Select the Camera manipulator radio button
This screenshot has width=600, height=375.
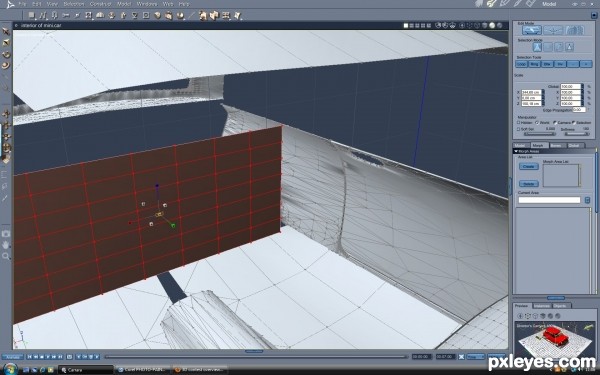click(x=555, y=123)
